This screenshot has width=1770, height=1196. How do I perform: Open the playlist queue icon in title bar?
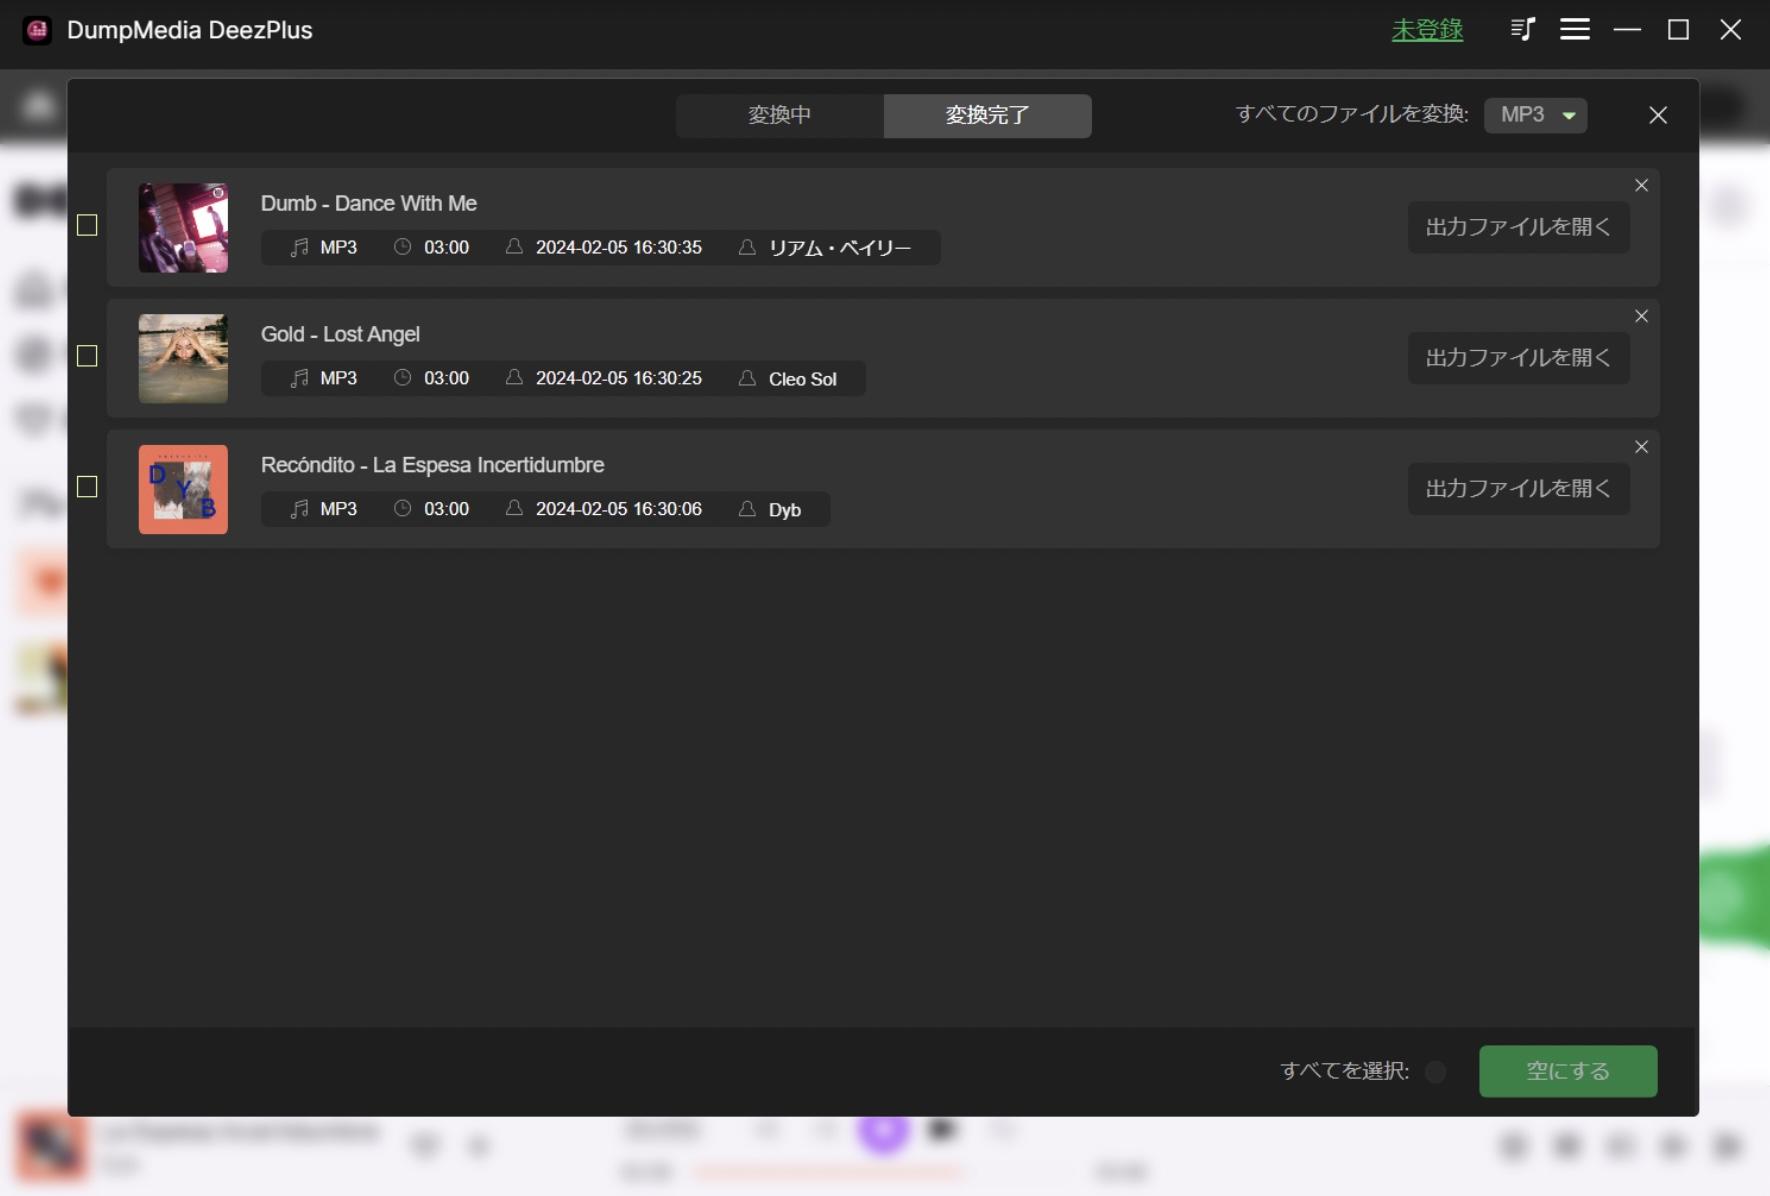click(1522, 30)
